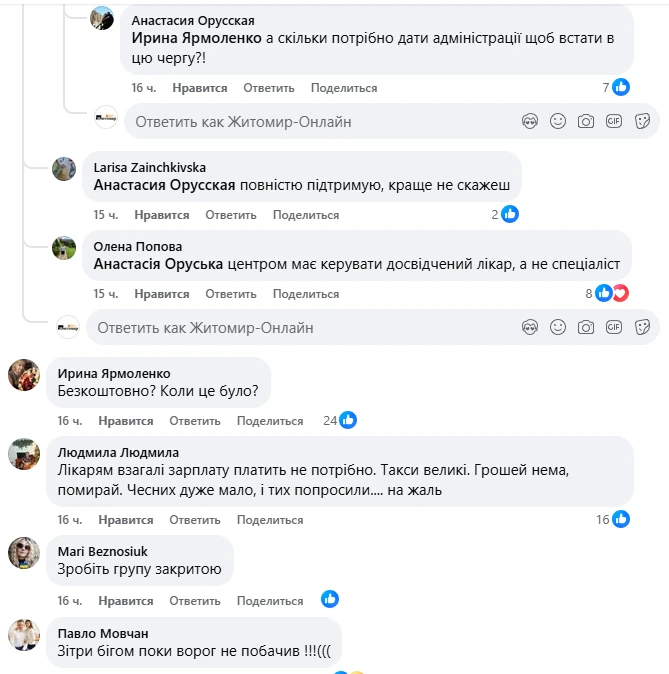View reactions on Олена Попова's comment
This screenshot has height=674, width=669.
pos(610,294)
